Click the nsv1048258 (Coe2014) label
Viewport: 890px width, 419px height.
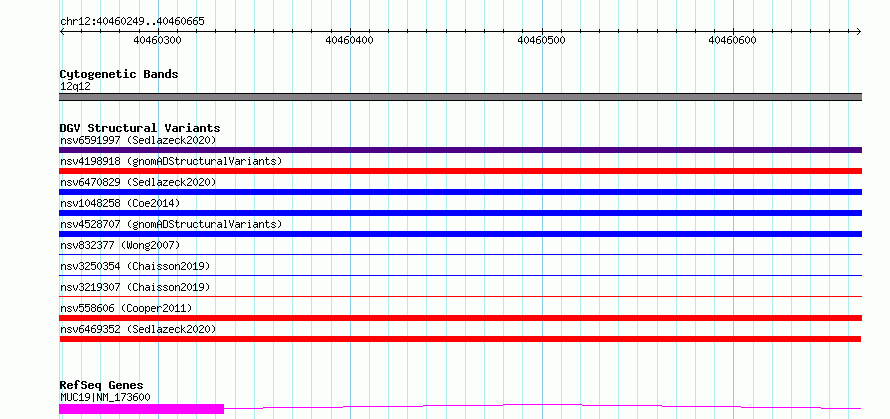tap(120, 203)
